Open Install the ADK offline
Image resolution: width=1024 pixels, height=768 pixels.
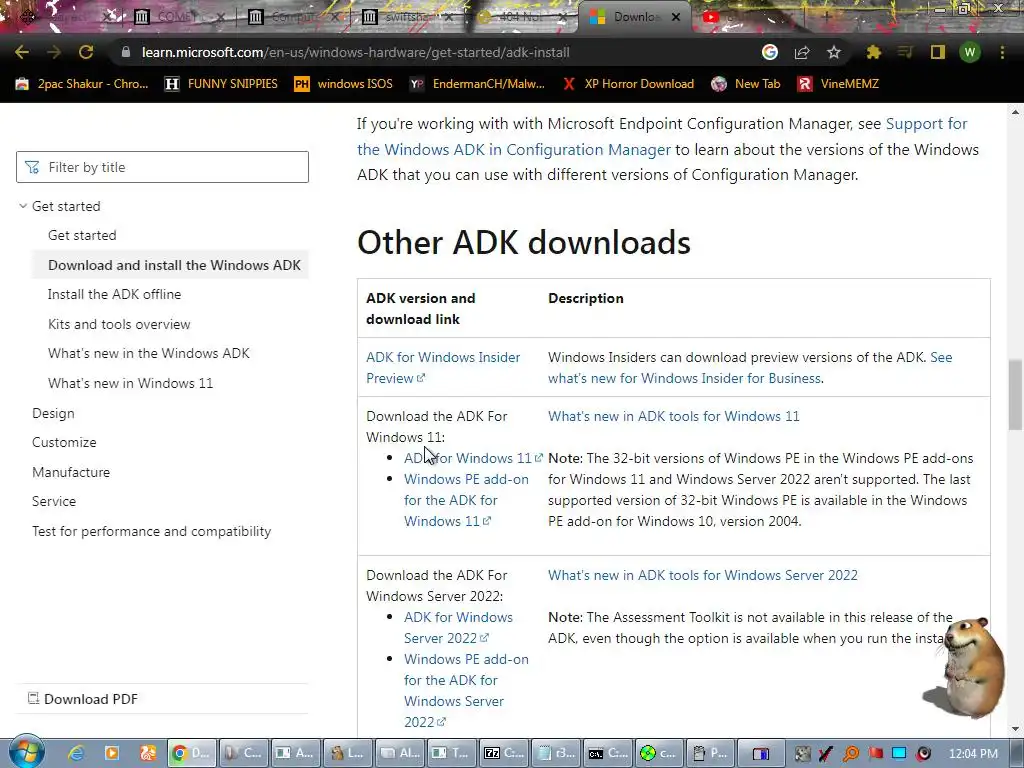(x=114, y=295)
